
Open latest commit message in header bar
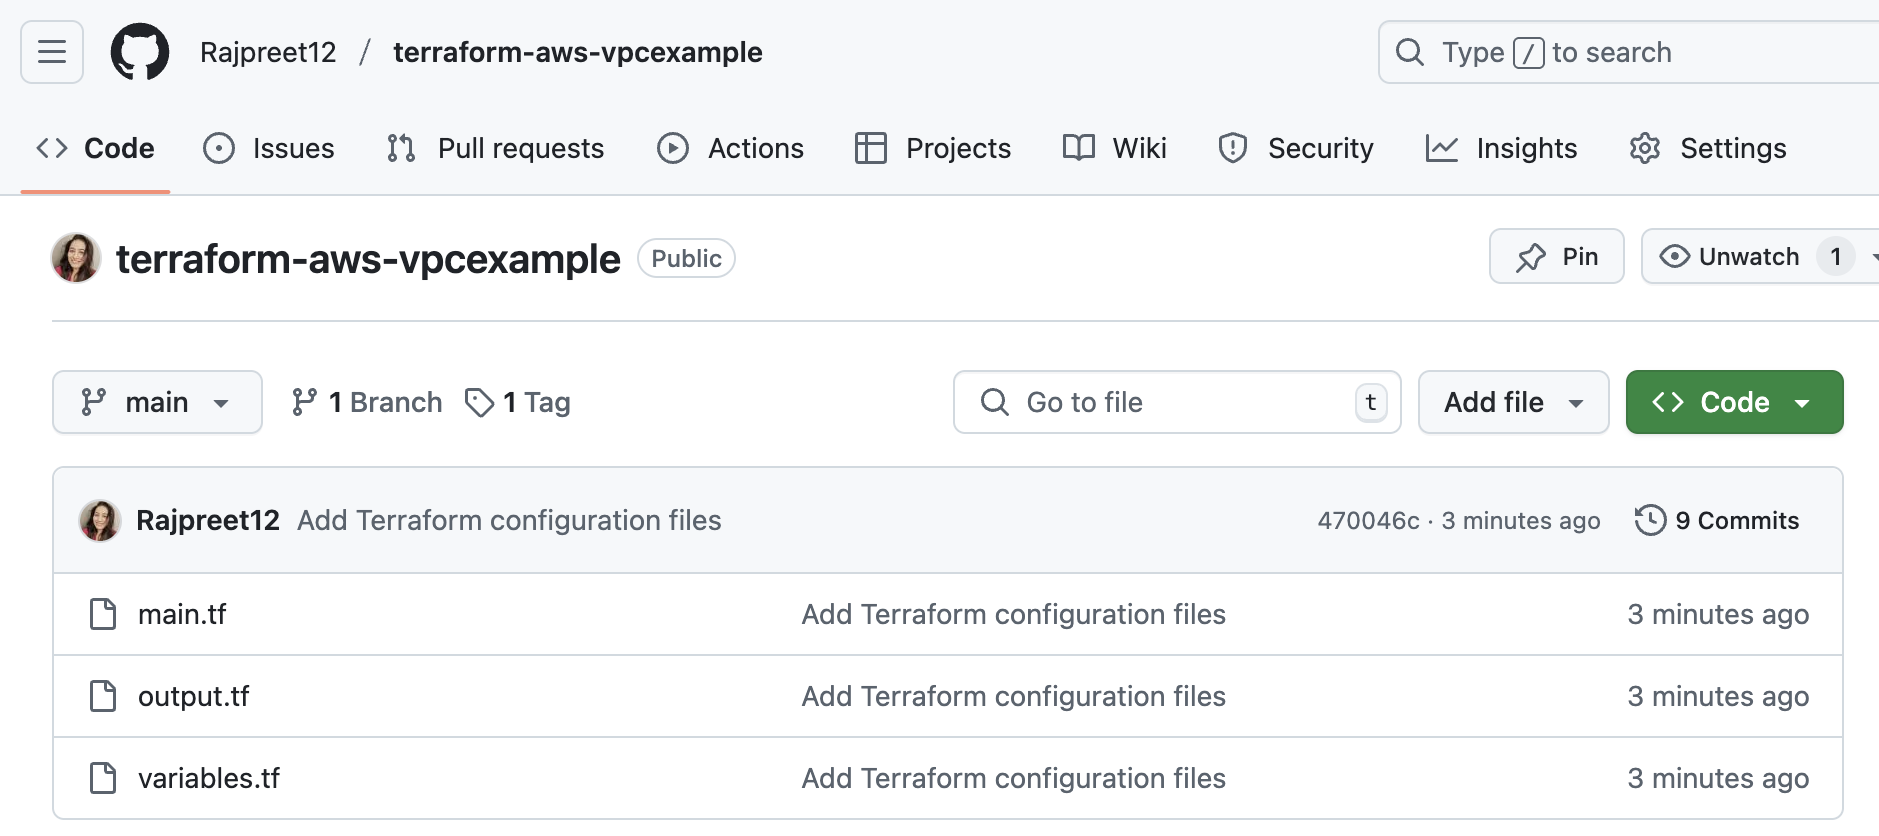(509, 520)
